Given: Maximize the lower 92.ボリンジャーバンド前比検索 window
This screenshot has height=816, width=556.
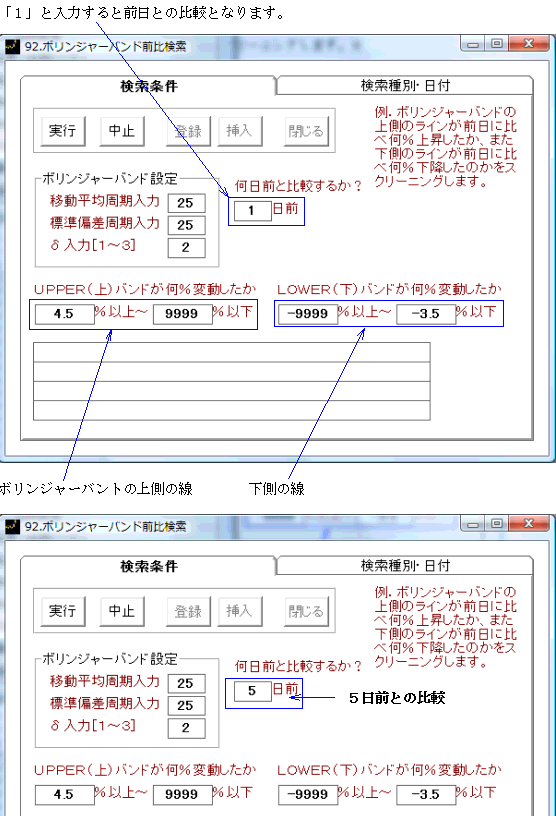Looking at the screenshot, I should pyautogui.click(x=497, y=525).
